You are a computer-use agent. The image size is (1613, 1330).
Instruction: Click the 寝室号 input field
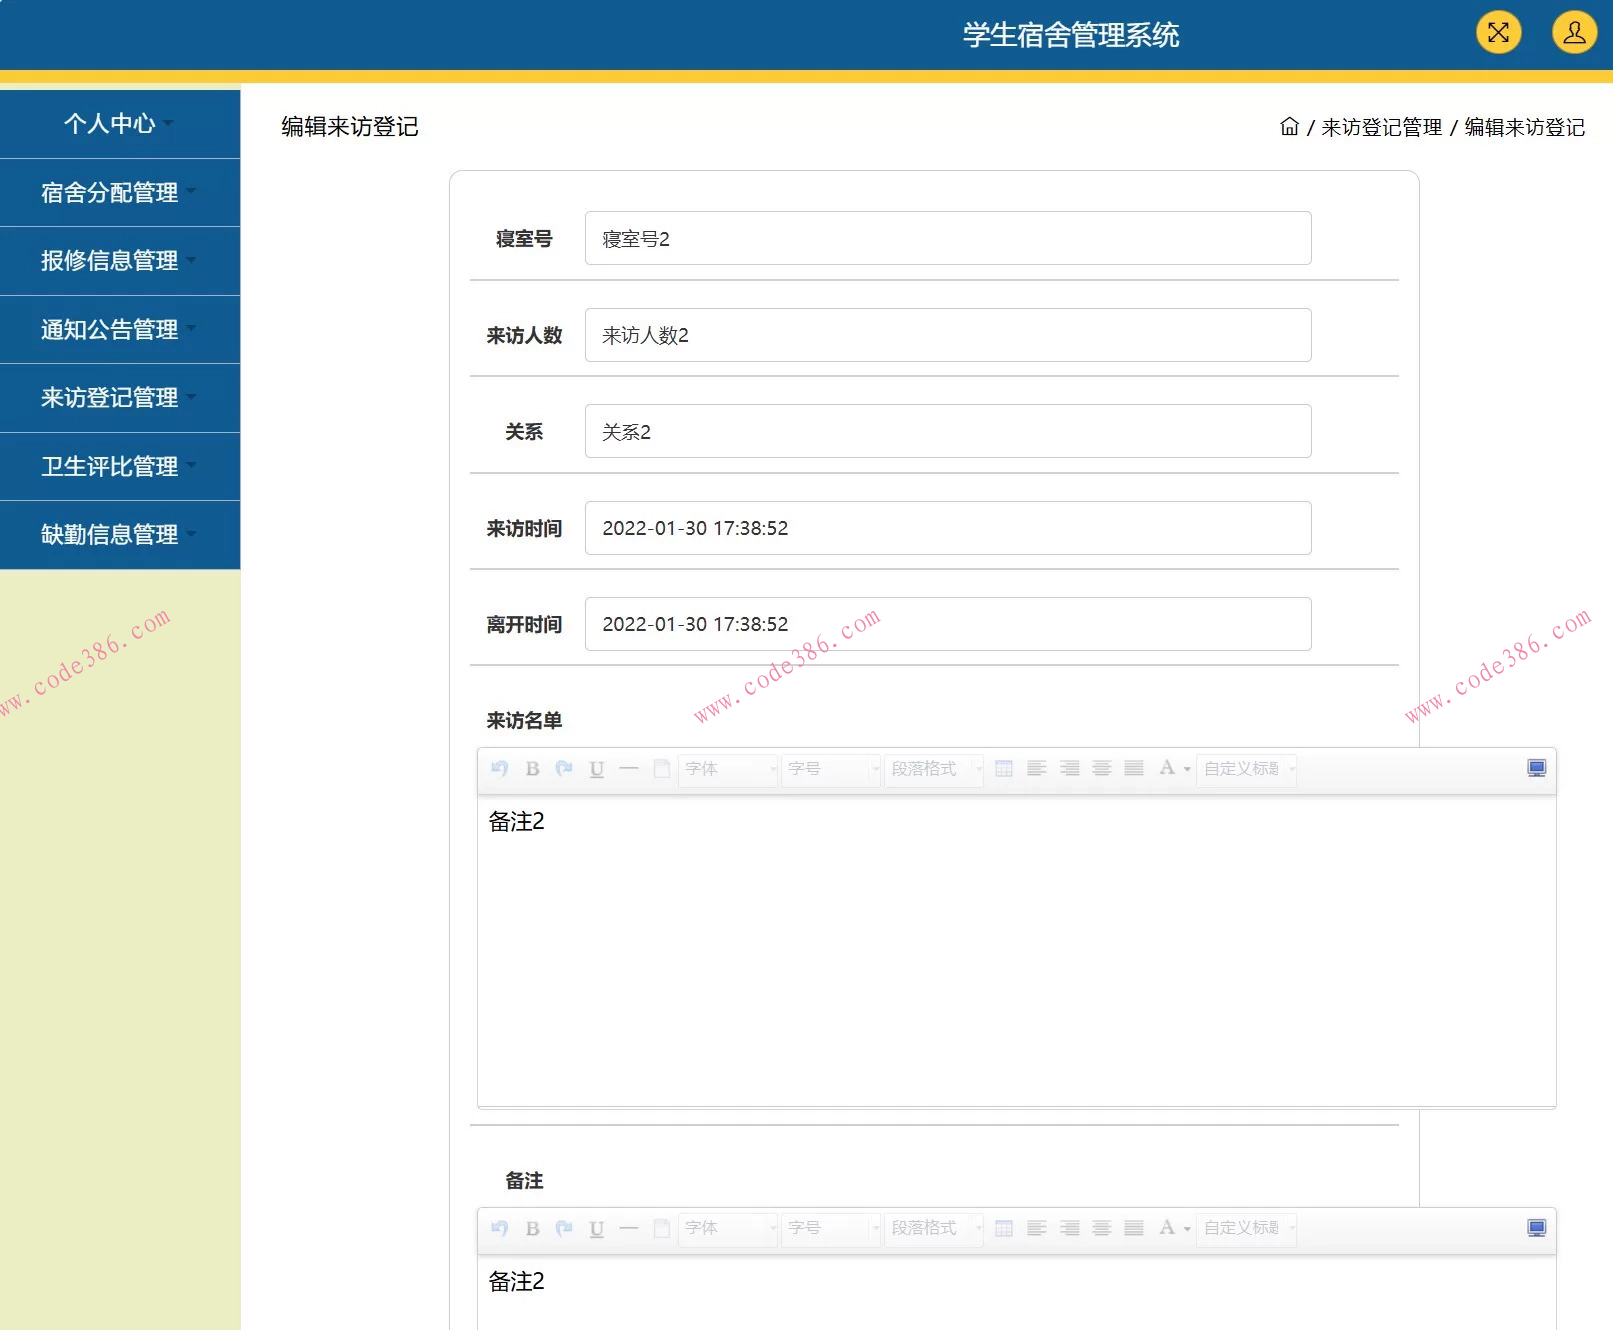point(946,238)
